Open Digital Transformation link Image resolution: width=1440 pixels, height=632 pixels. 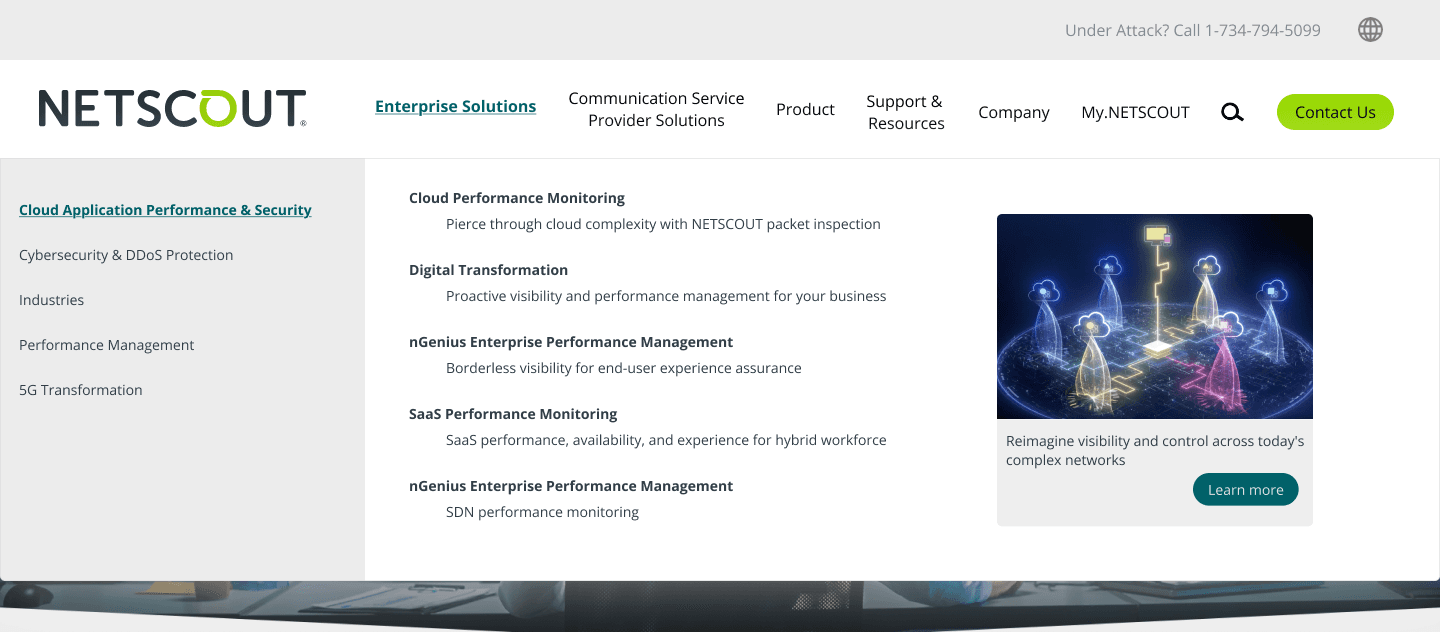click(488, 270)
